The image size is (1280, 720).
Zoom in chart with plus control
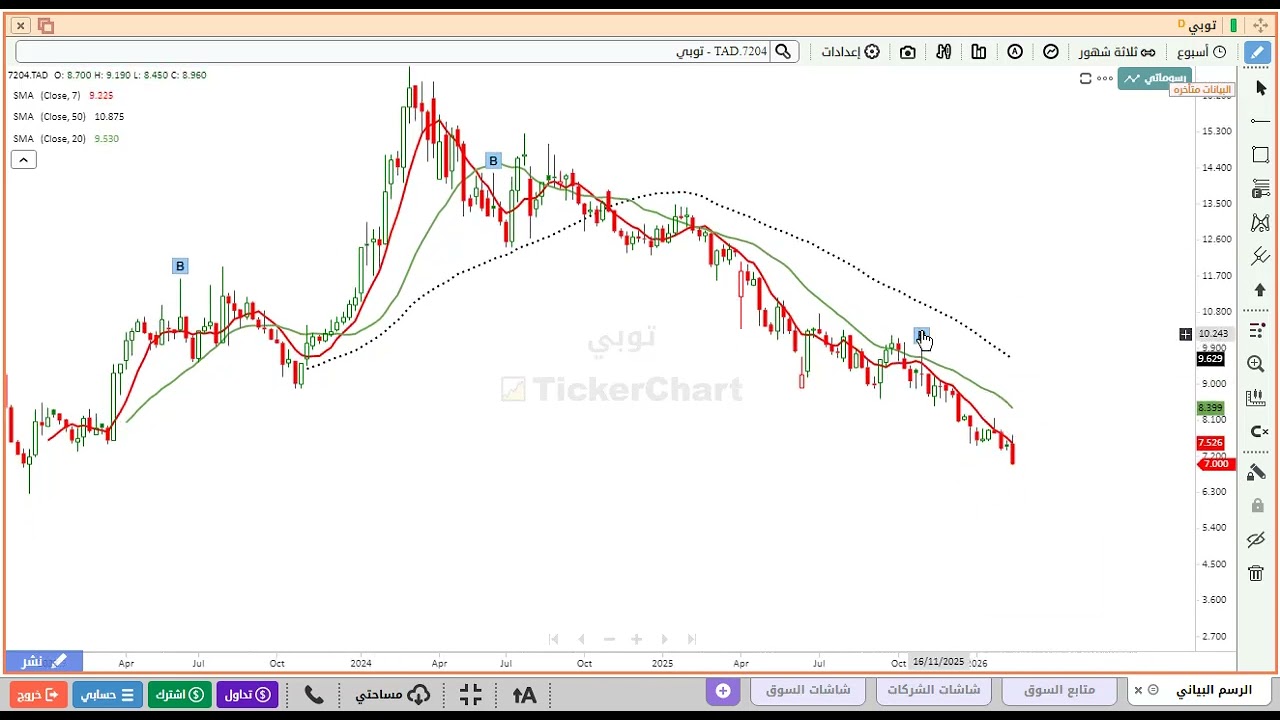click(636, 639)
